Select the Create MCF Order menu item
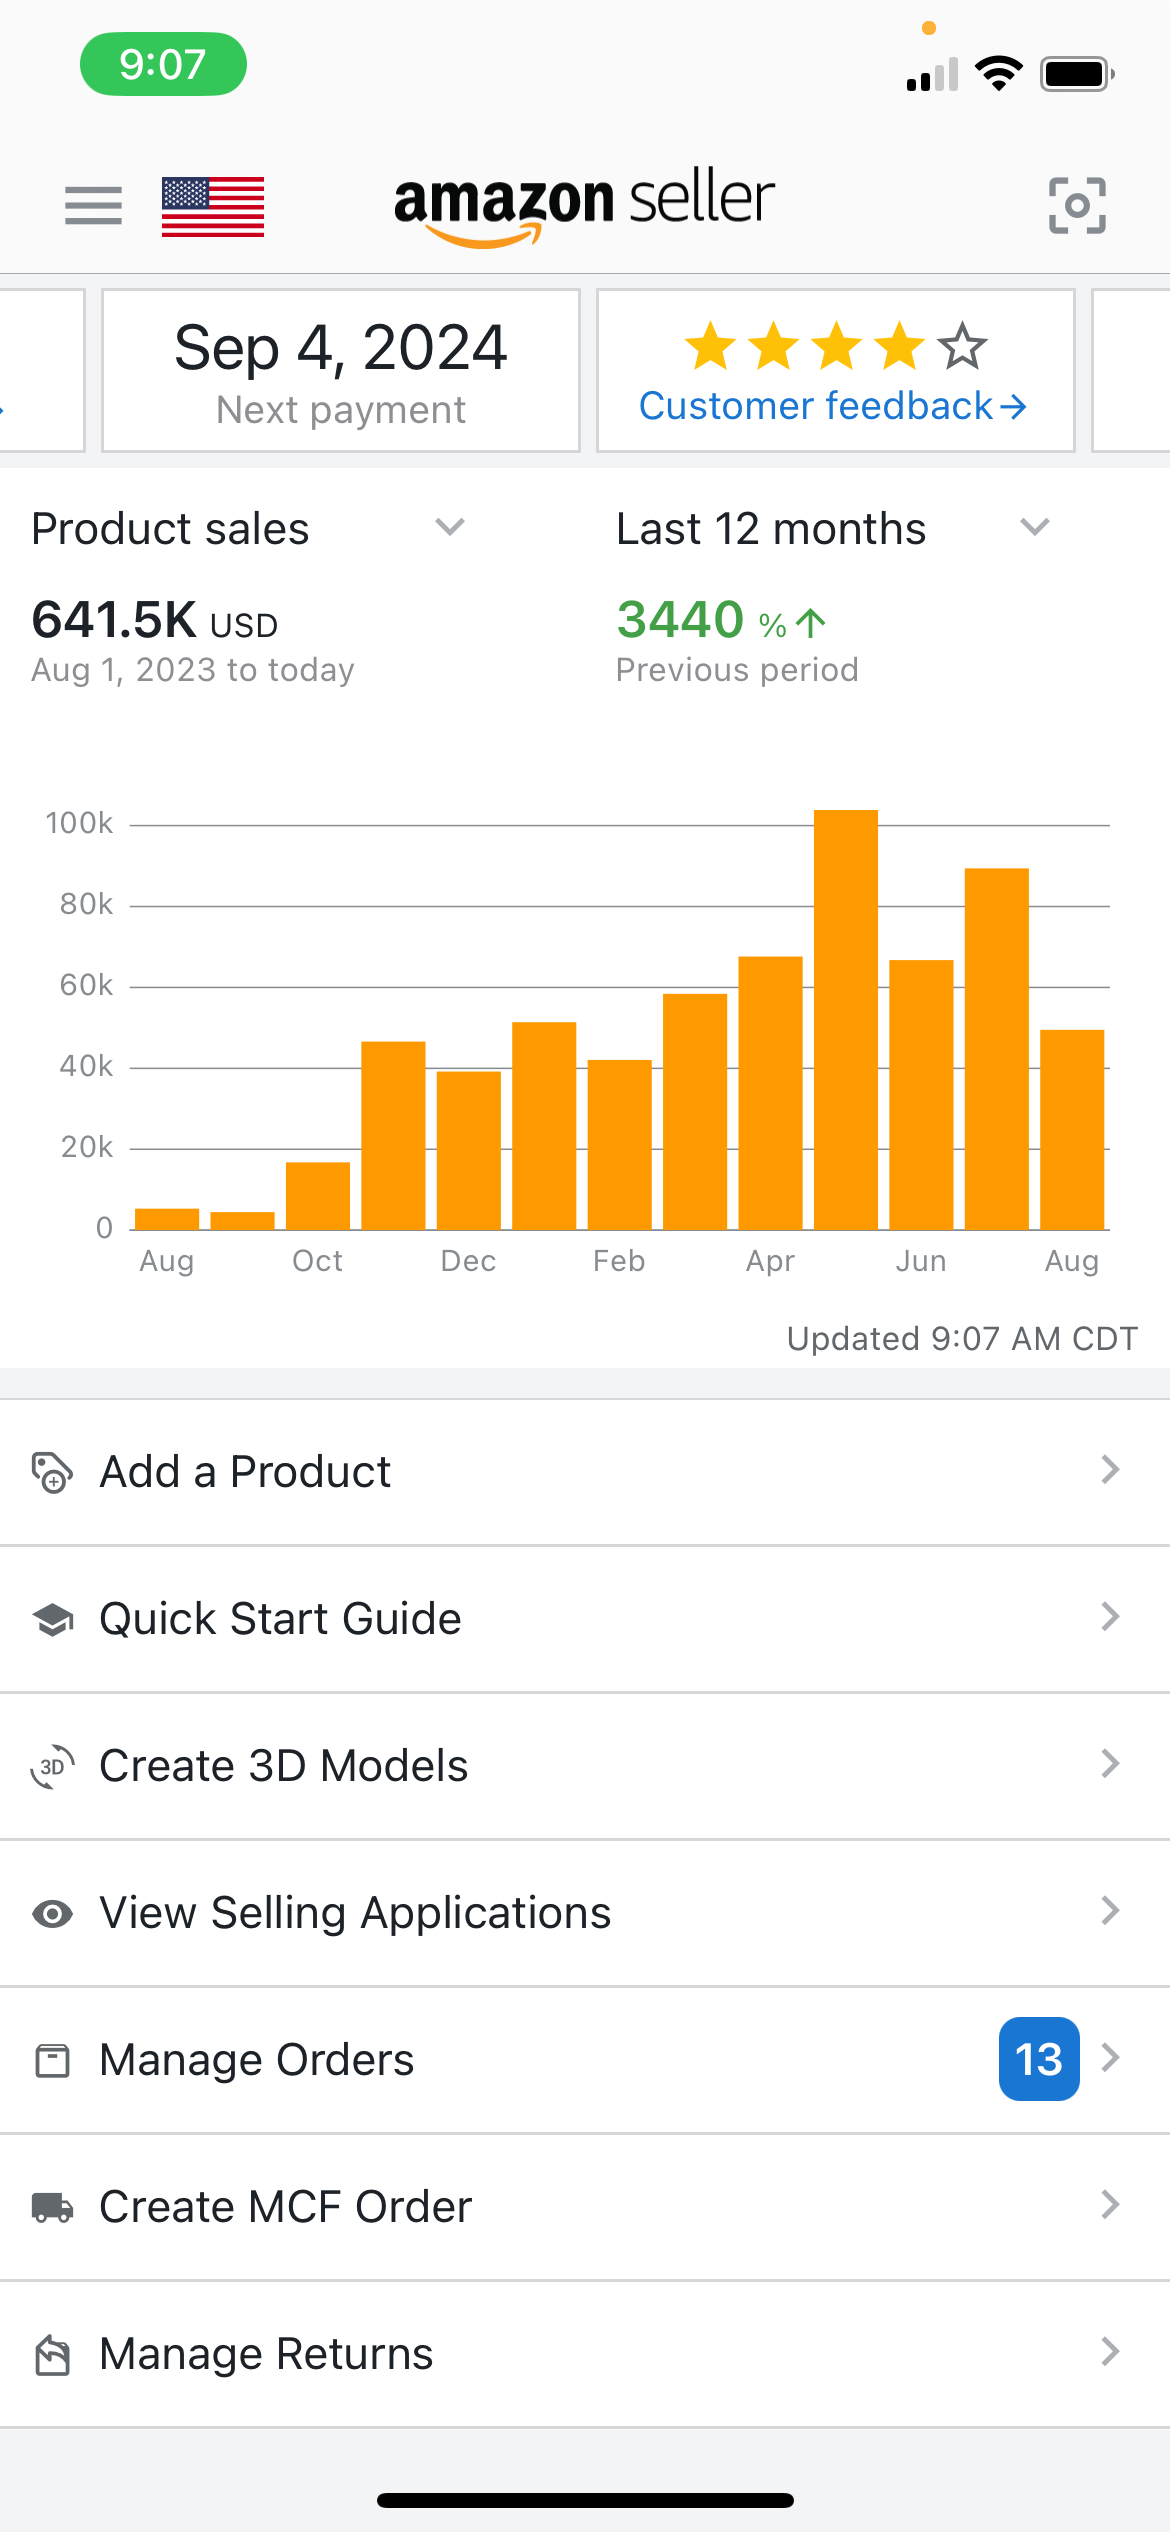 point(286,2207)
